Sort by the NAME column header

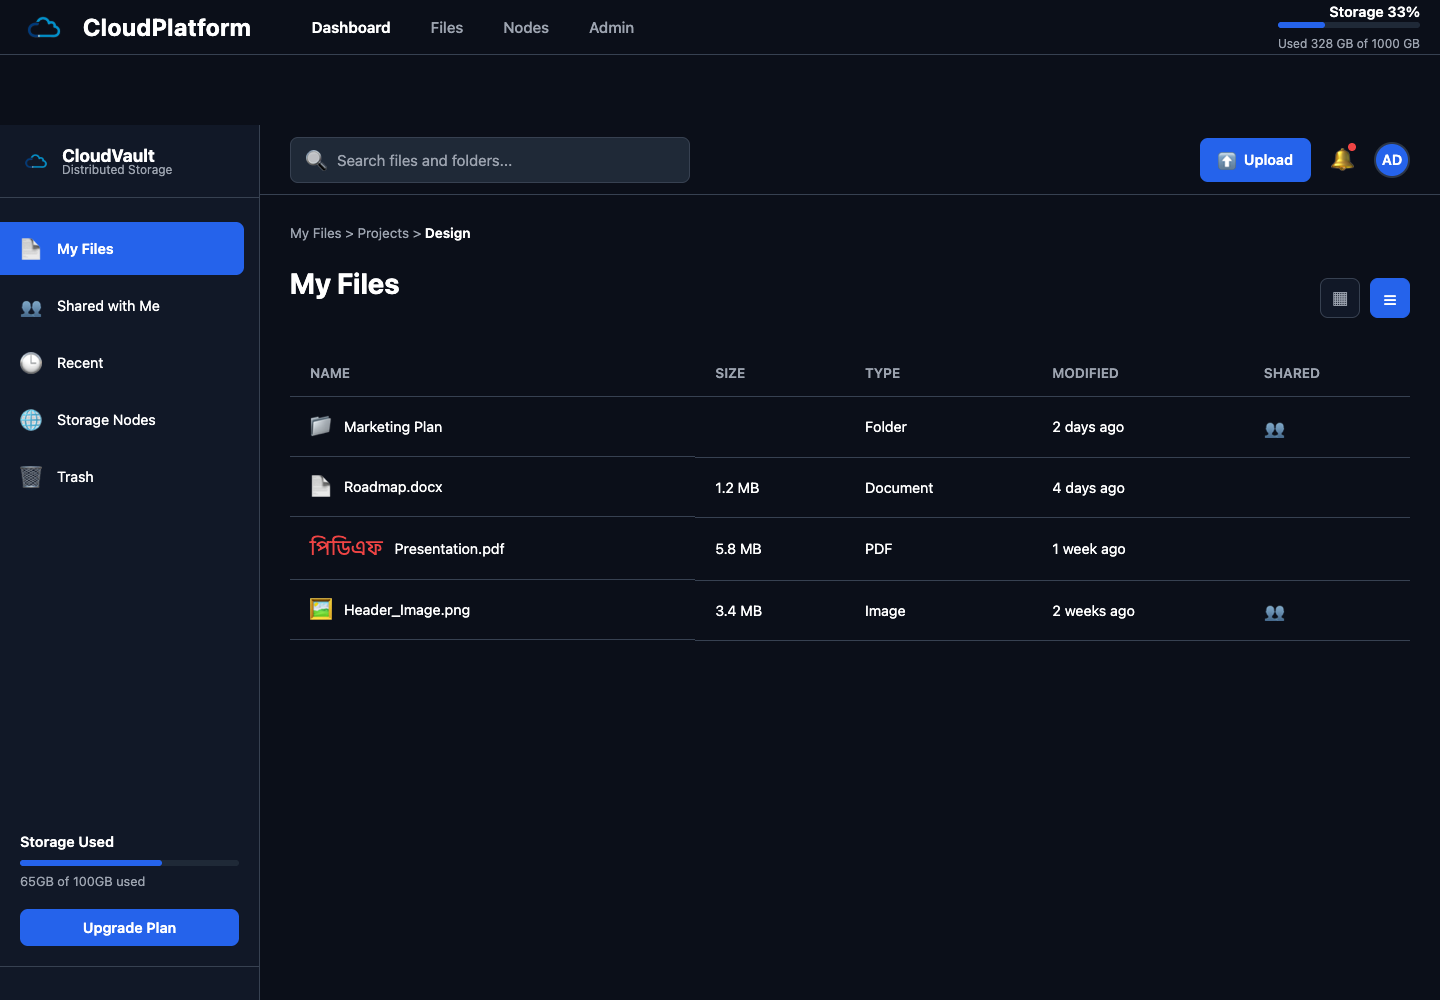click(330, 373)
